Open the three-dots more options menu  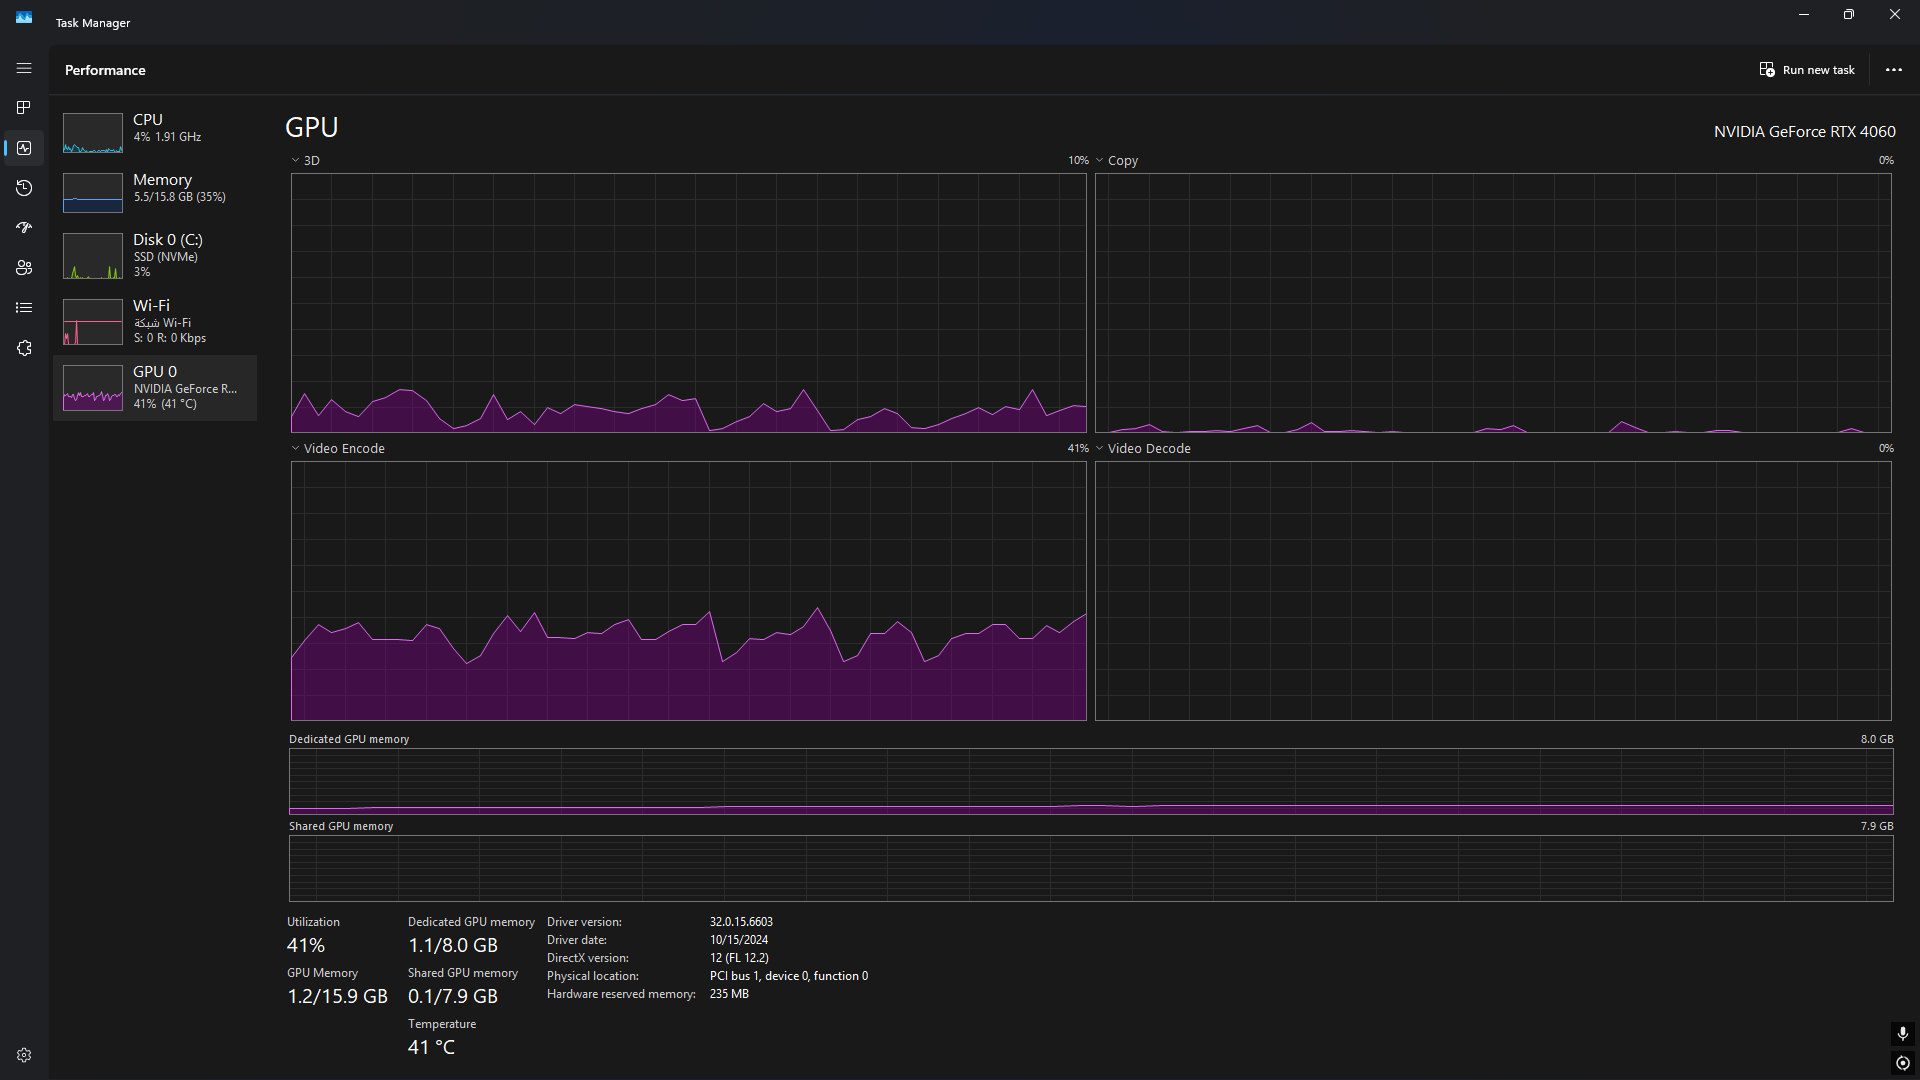[x=1893, y=70]
